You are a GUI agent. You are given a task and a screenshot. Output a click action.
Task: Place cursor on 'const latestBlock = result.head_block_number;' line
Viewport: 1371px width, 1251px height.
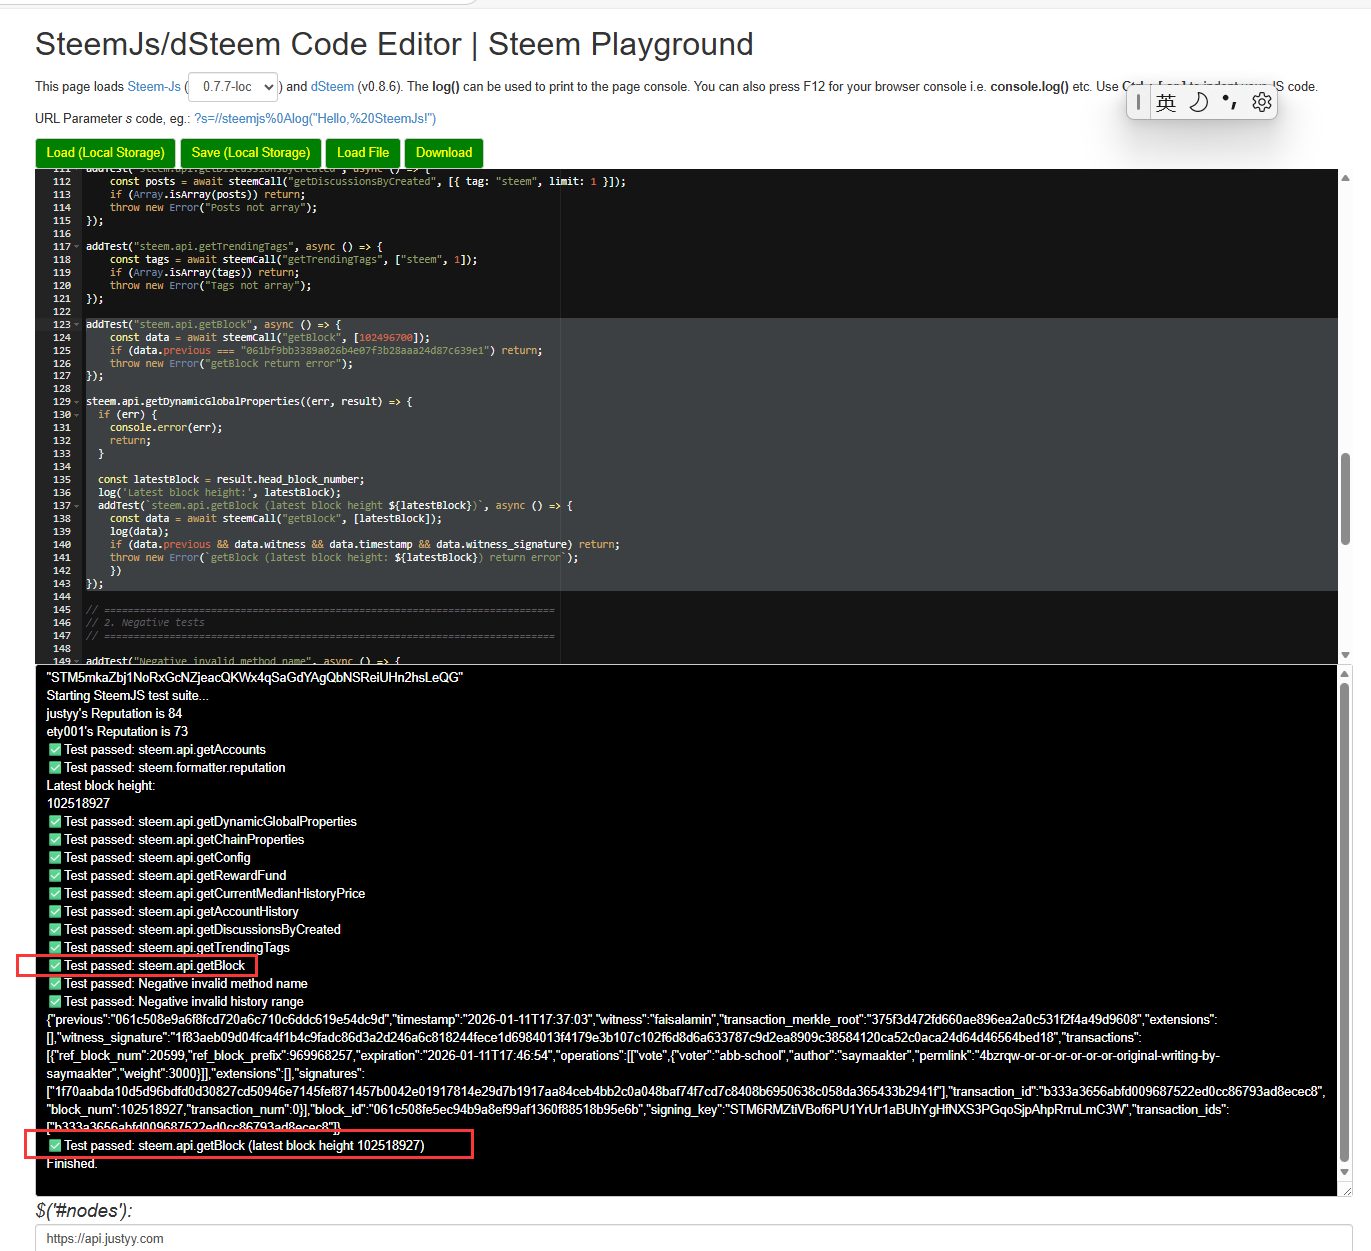(231, 480)
